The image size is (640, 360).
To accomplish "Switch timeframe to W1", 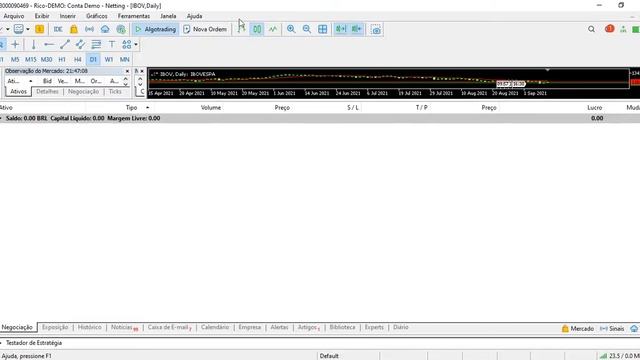I will pyautogui.click(x=109, y=60).
